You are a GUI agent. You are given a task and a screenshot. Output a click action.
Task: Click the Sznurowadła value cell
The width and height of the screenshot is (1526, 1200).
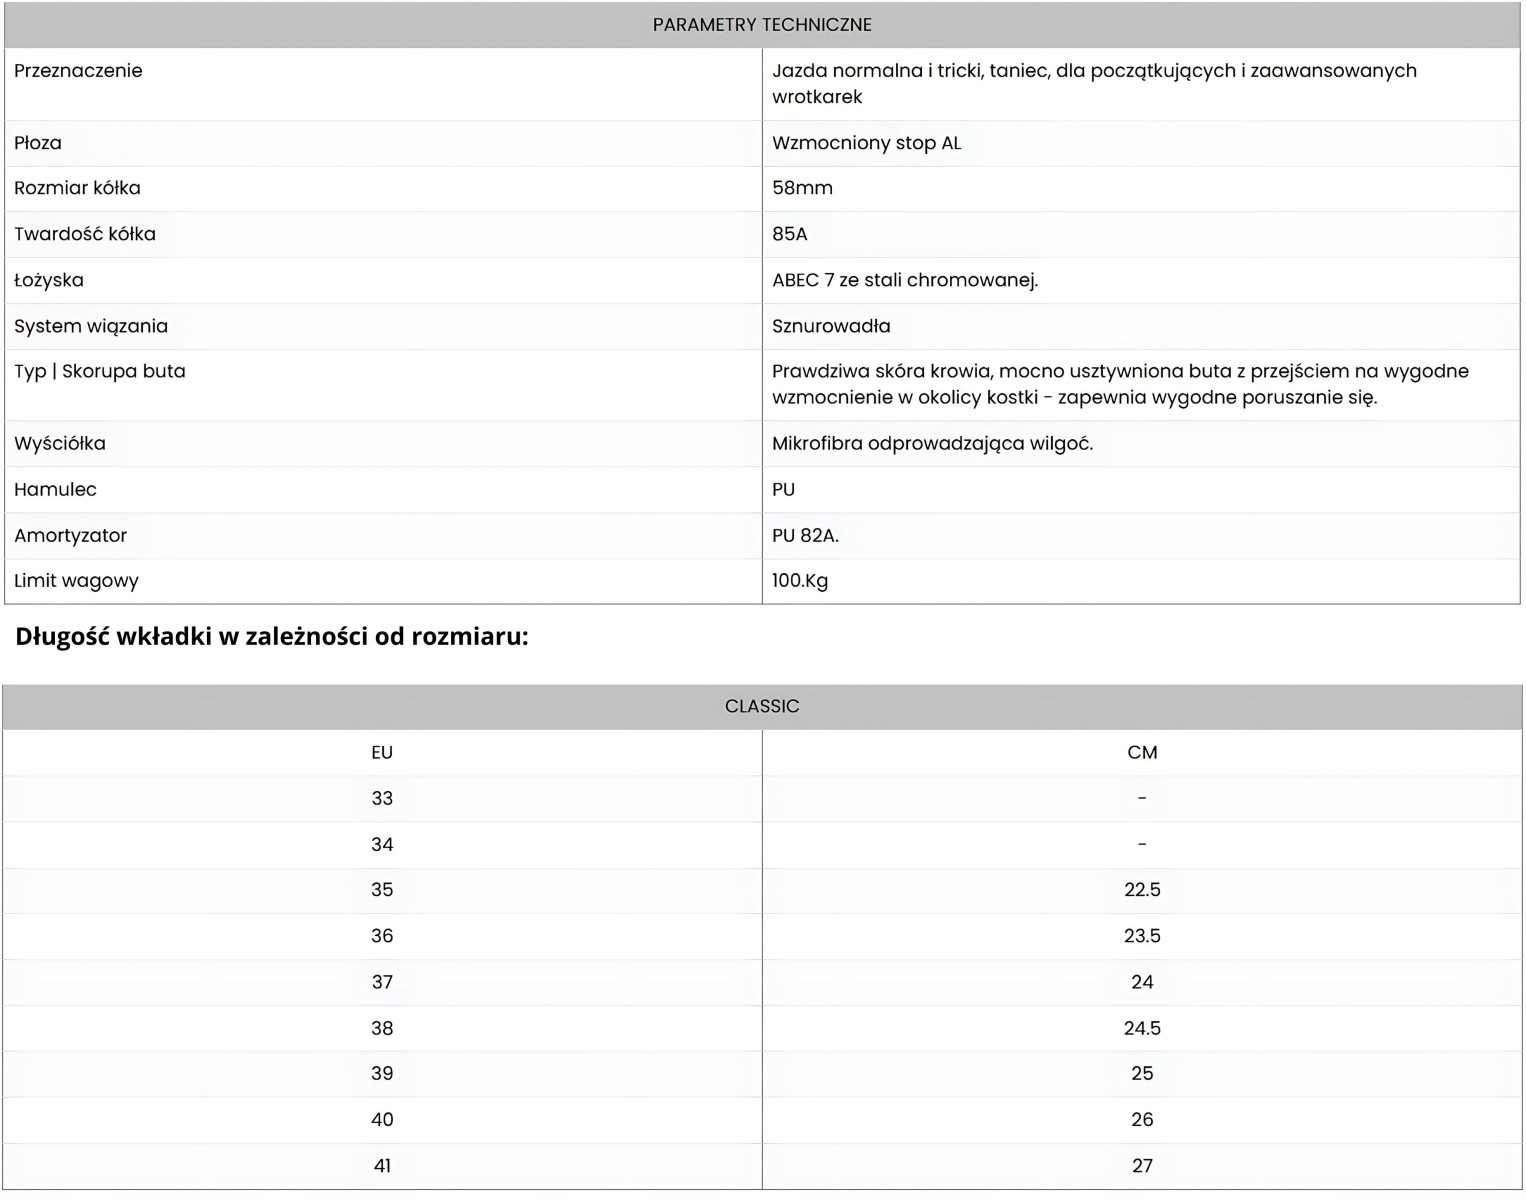pos(831,326)
